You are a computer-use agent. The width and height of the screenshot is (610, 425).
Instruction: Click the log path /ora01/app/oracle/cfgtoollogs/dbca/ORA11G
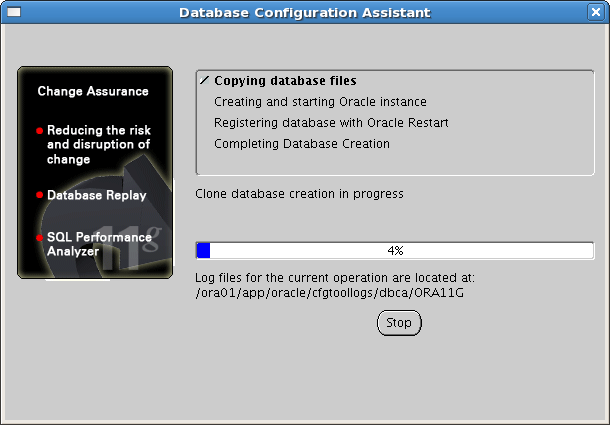click(x=330, y=293)
